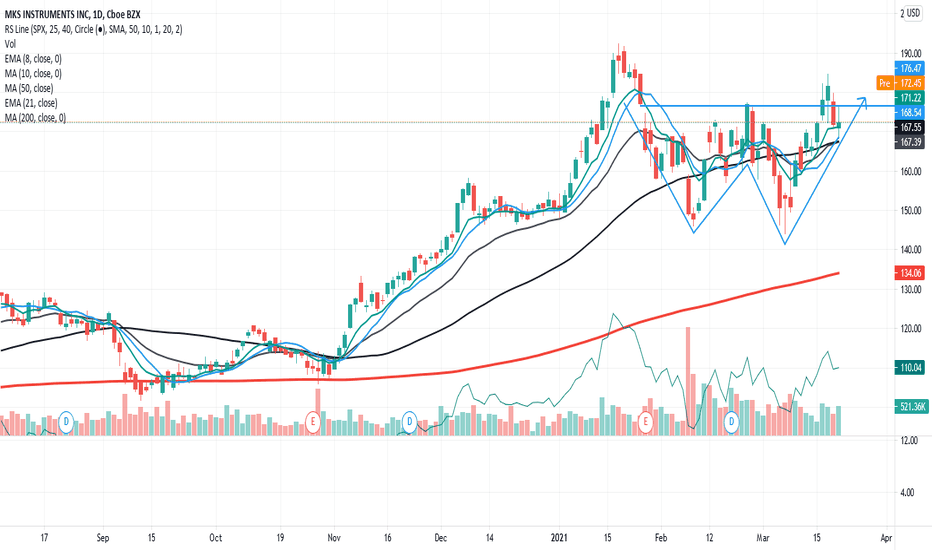Click the orange Pre 172.45 pre-market price tag
932x550 pixels.
click(x=900, y=83)
